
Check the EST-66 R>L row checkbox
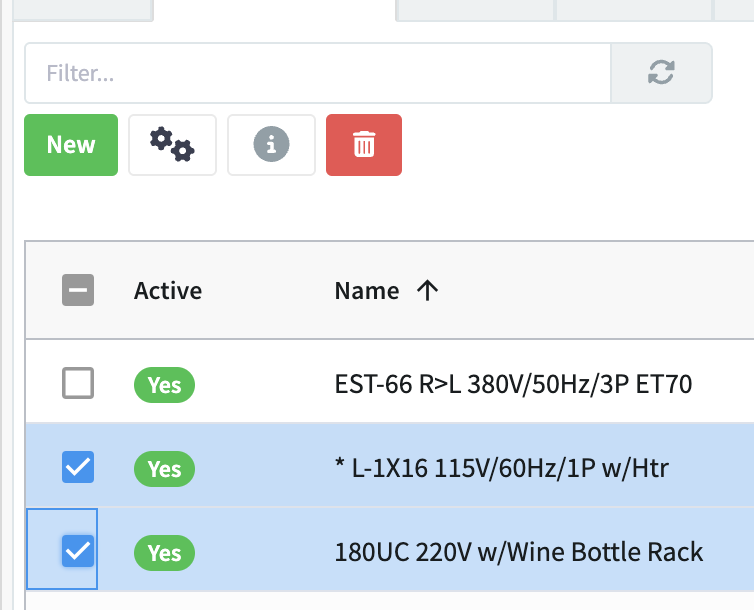(x=78, y=383)
